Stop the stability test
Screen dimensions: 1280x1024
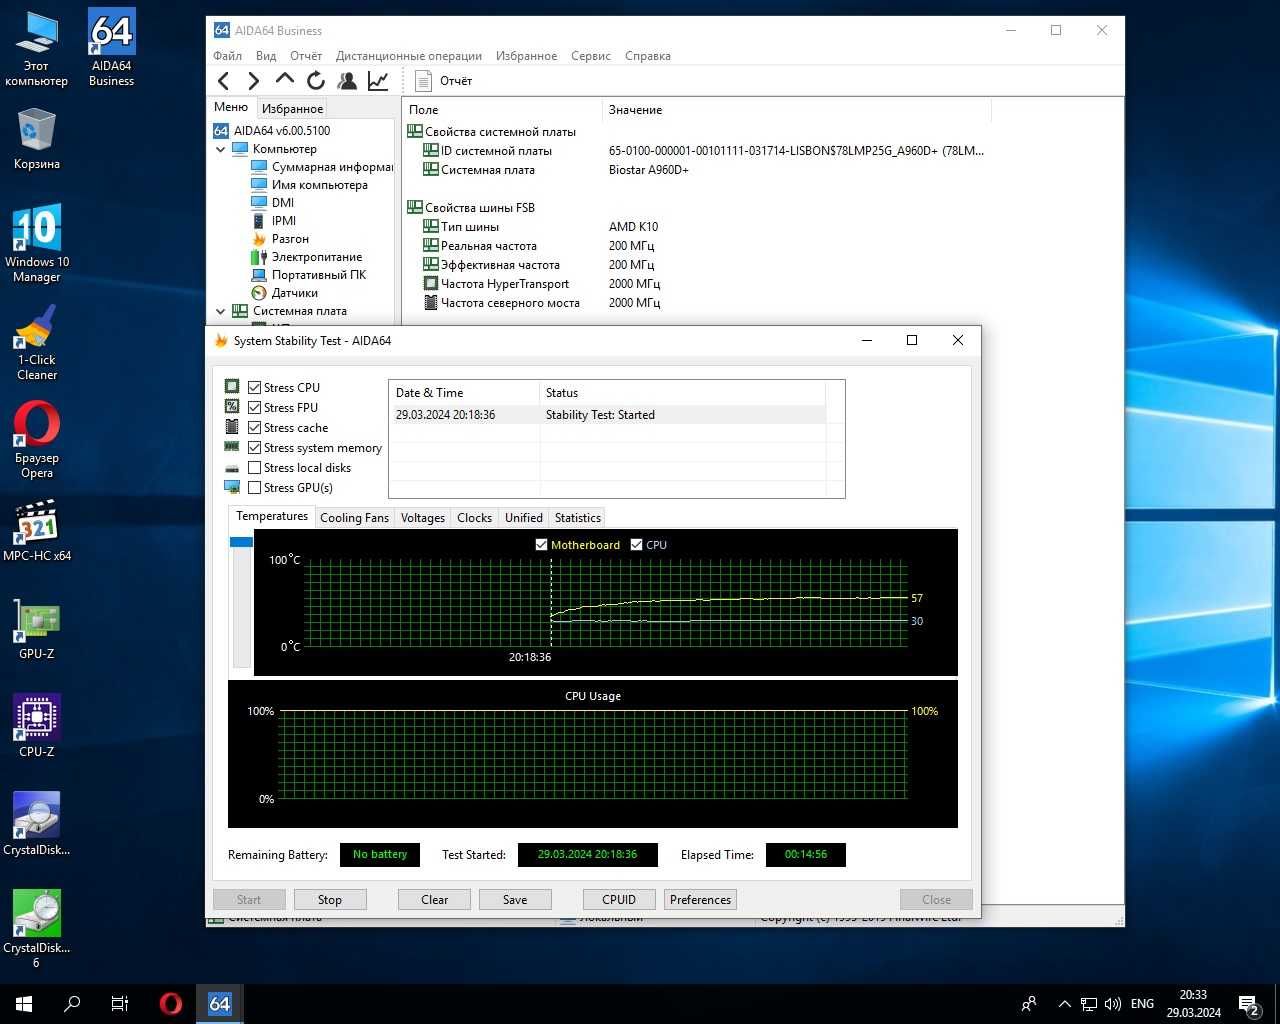coord(330,900)
